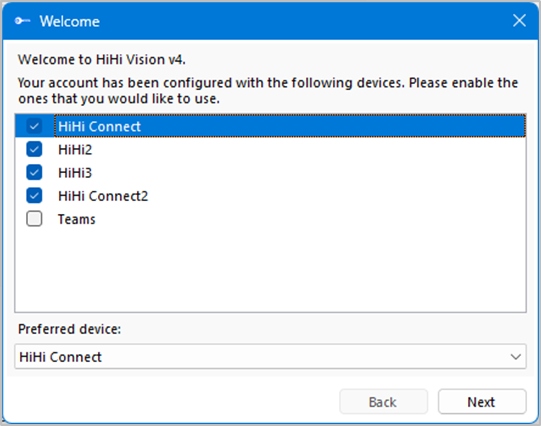Select the Teams list row label
This screenshot has width=541, height=426.
pos(77,219)
